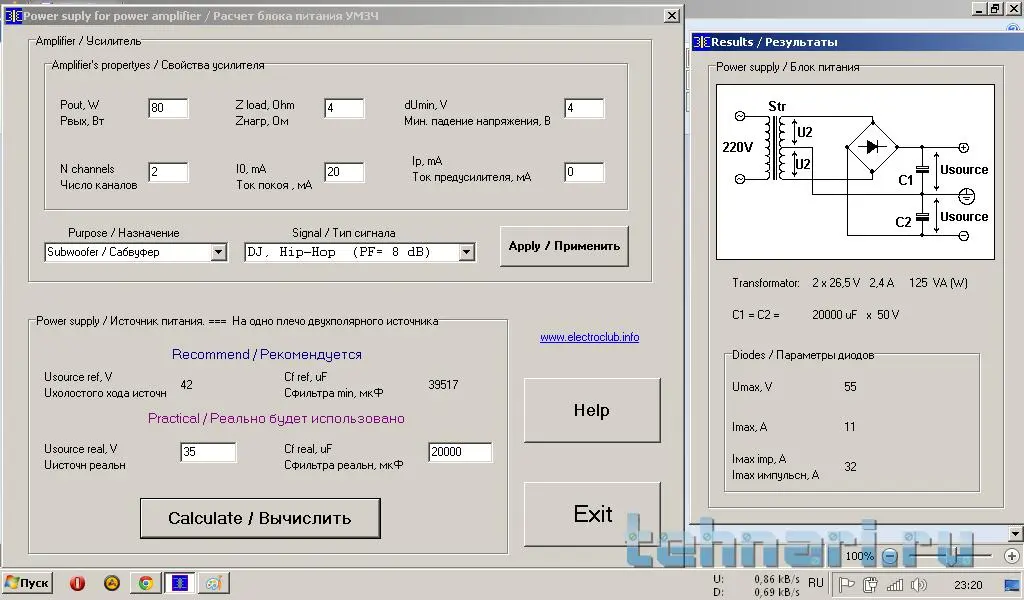Click the zoom in plus button
This screenshot has width=1024, height=600.
[x=1012, y=556]
